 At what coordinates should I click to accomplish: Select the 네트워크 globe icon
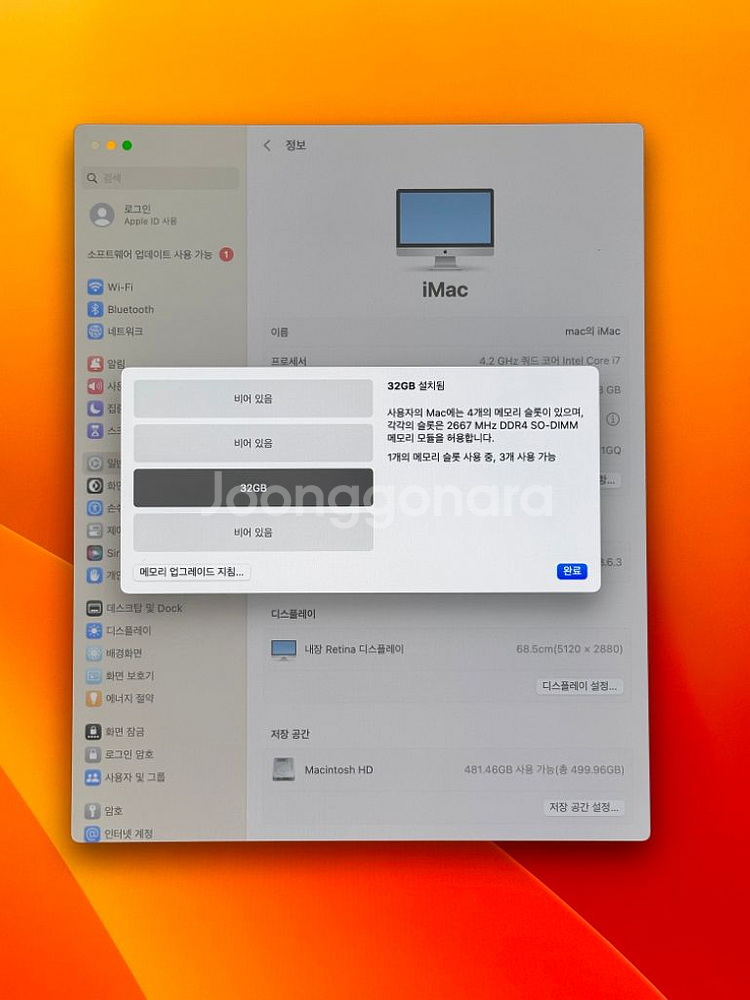(x=95, y=332)
